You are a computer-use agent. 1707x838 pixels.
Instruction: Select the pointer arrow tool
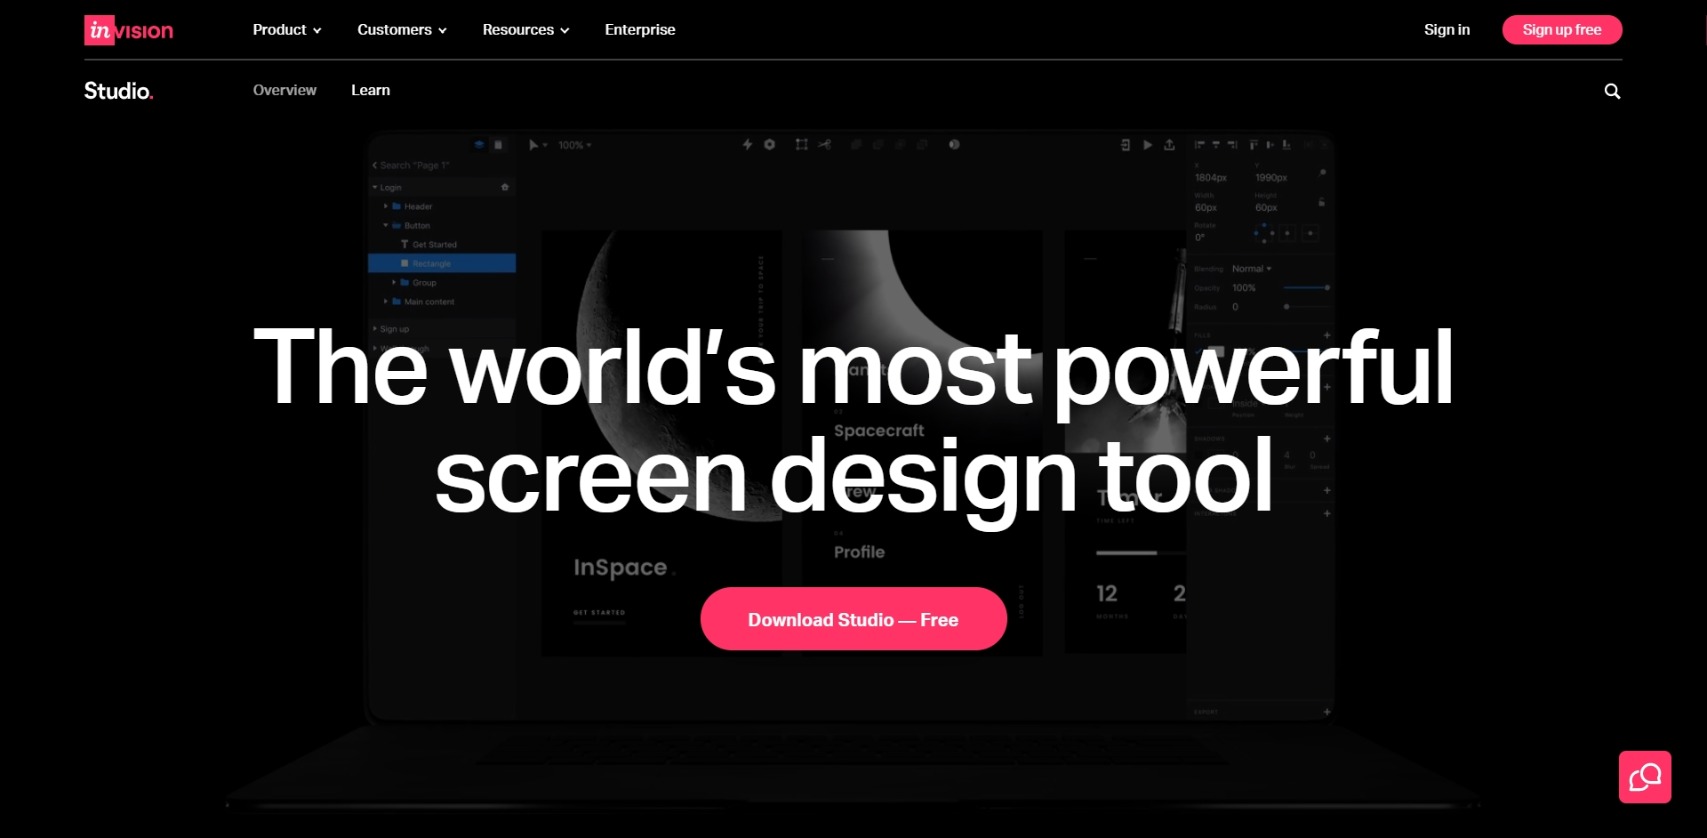534,145
